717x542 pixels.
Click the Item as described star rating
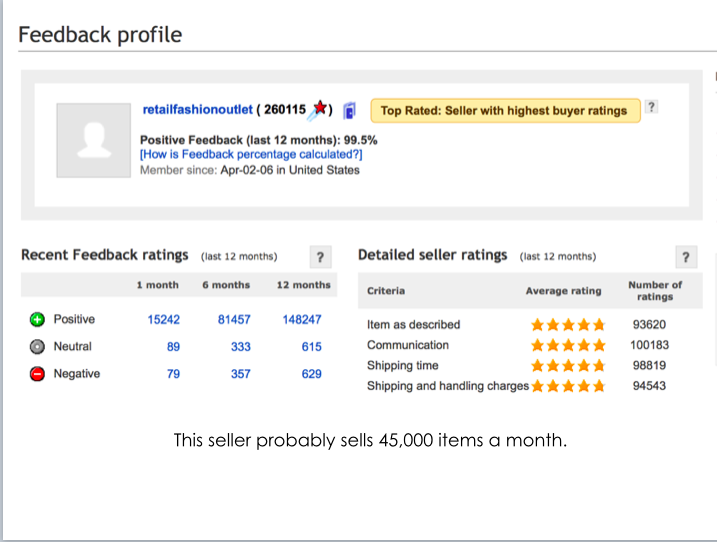point(568,325)
